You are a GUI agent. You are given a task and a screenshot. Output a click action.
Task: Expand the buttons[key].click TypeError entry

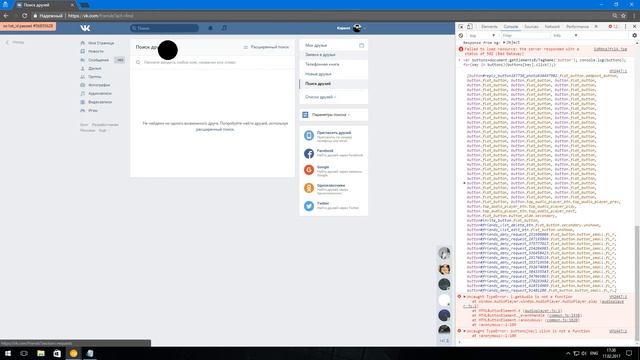pos(464,331)
